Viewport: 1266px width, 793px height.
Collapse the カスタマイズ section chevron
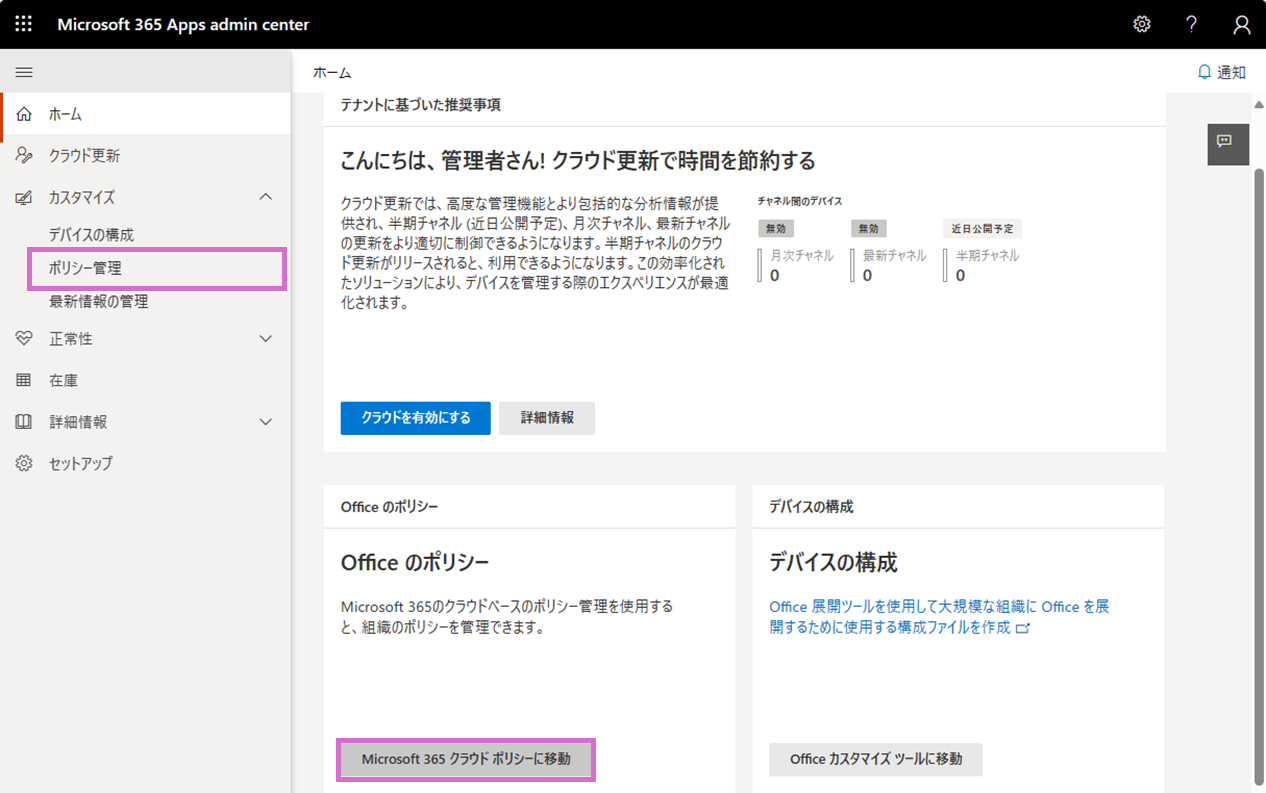[266, 197]
